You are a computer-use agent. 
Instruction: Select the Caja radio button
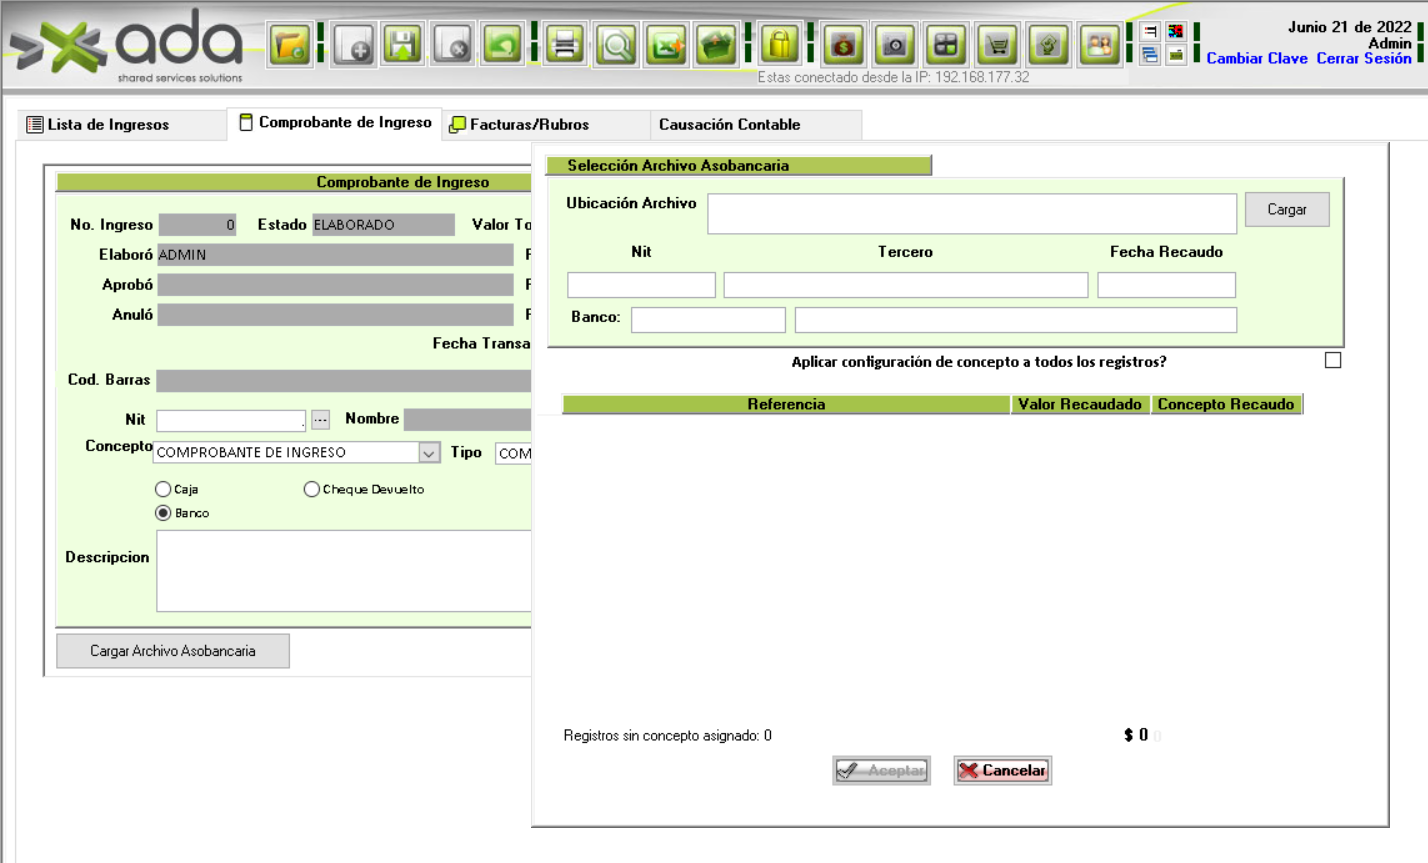[x=163, y=489]
